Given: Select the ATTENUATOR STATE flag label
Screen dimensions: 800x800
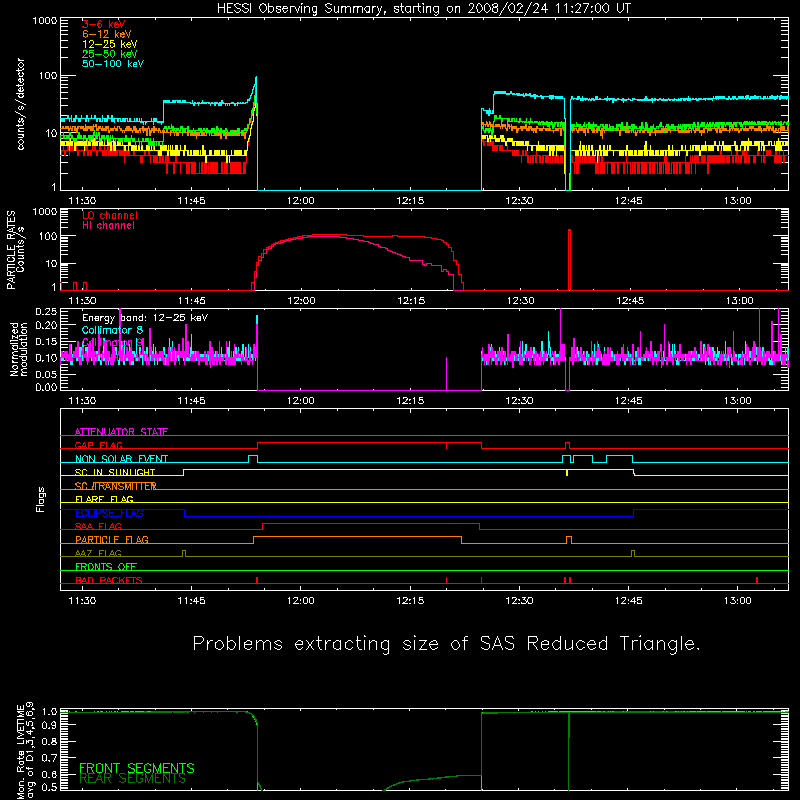Looking at the screenshot, I should tap(121, 432).
